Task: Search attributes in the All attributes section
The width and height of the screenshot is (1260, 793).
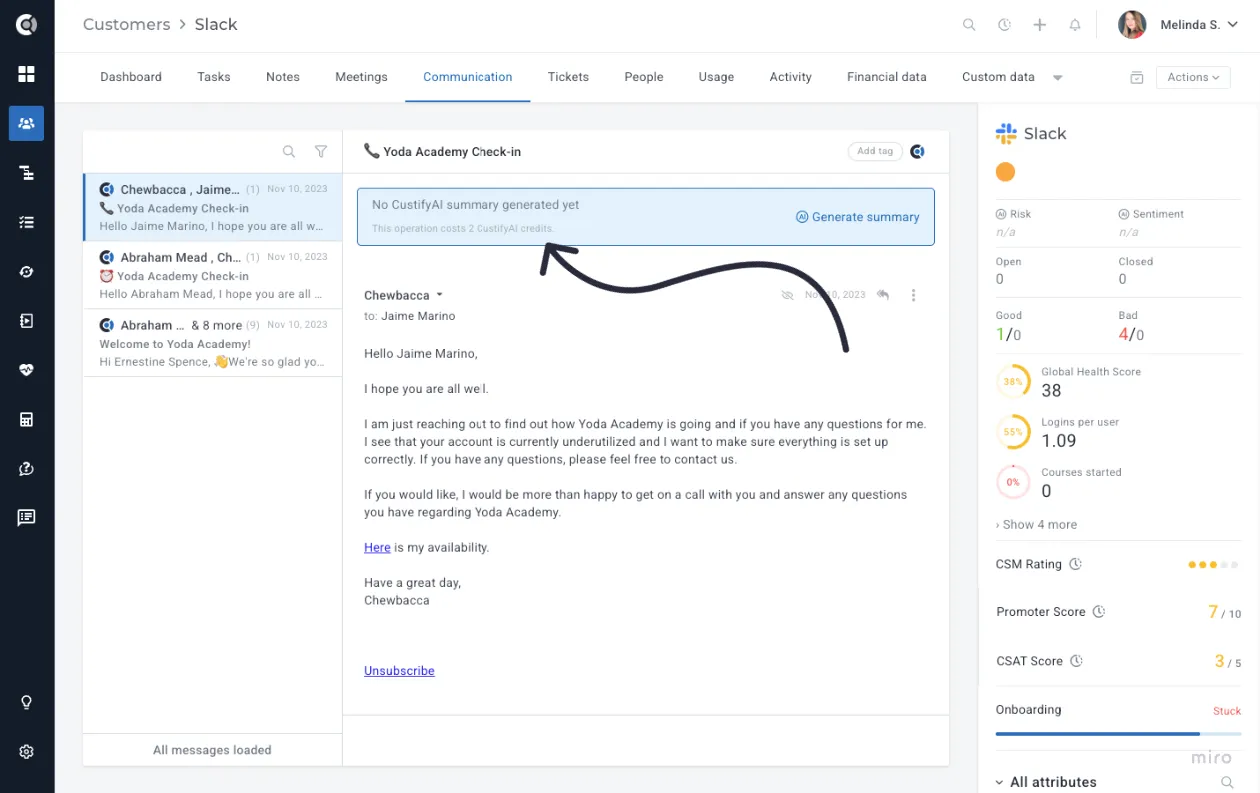Action: pyautogui.click(x=1227, y=782)
